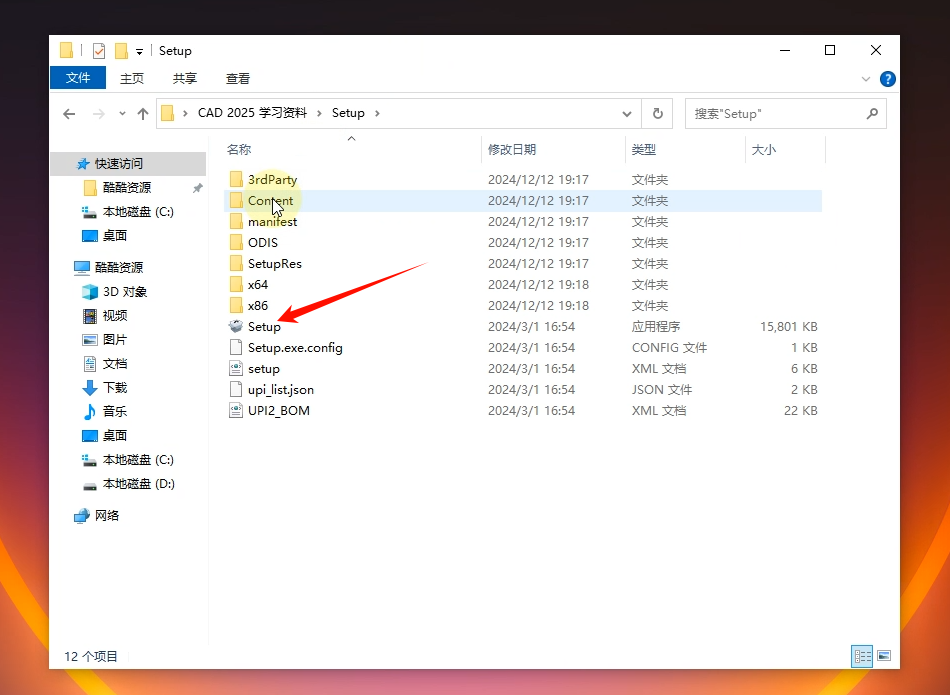Image resolution: width=950 pixels, height=695 pixels.
Task: Click the Setup application icon
Action: 236,327
